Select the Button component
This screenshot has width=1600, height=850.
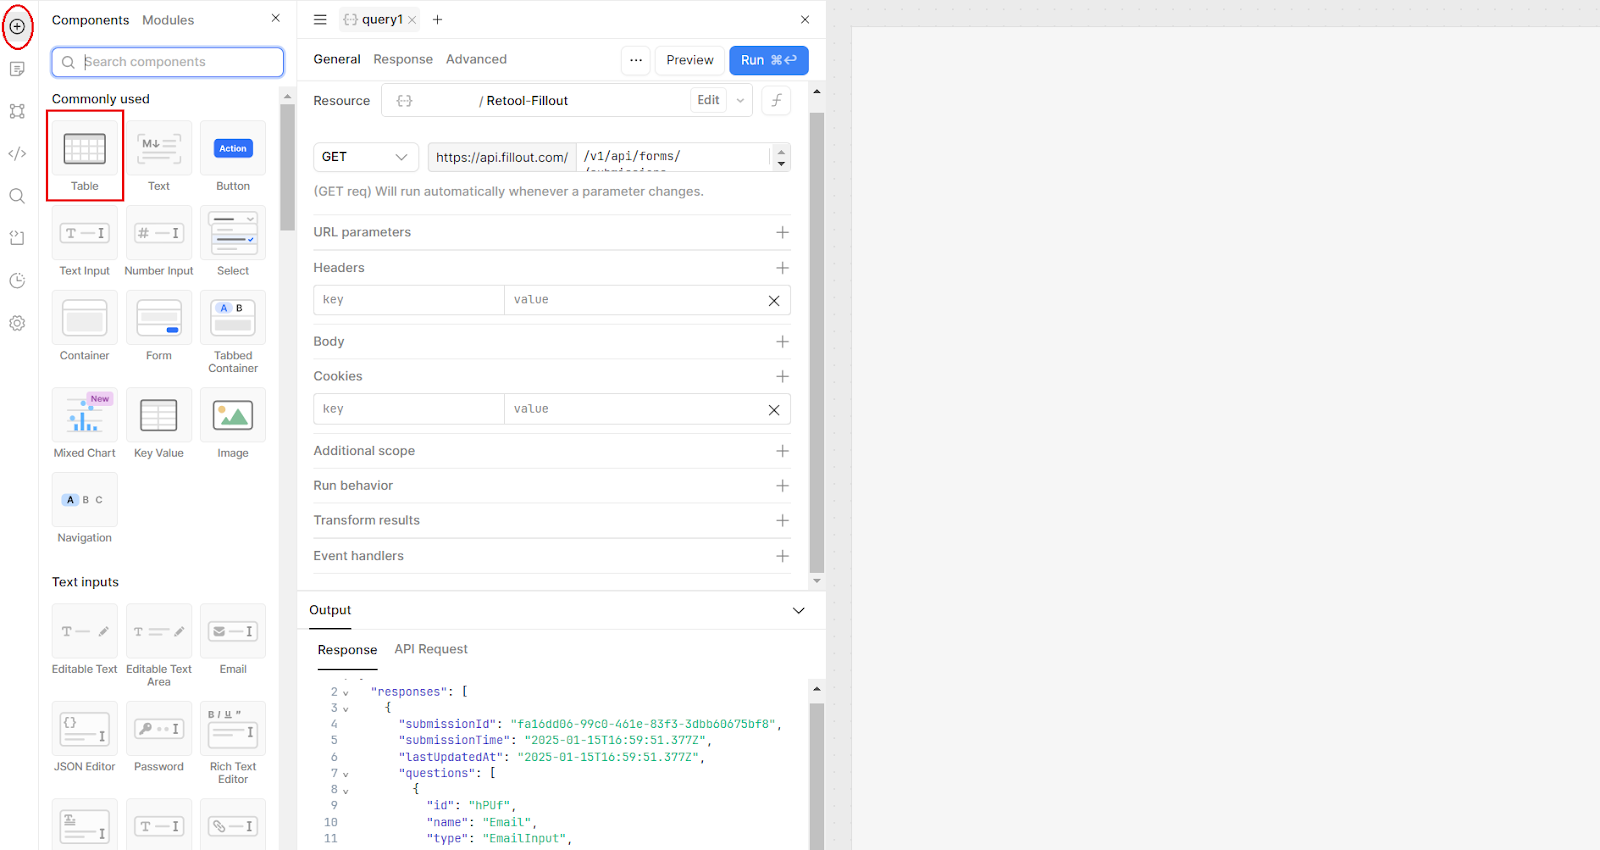coord(233,156)
